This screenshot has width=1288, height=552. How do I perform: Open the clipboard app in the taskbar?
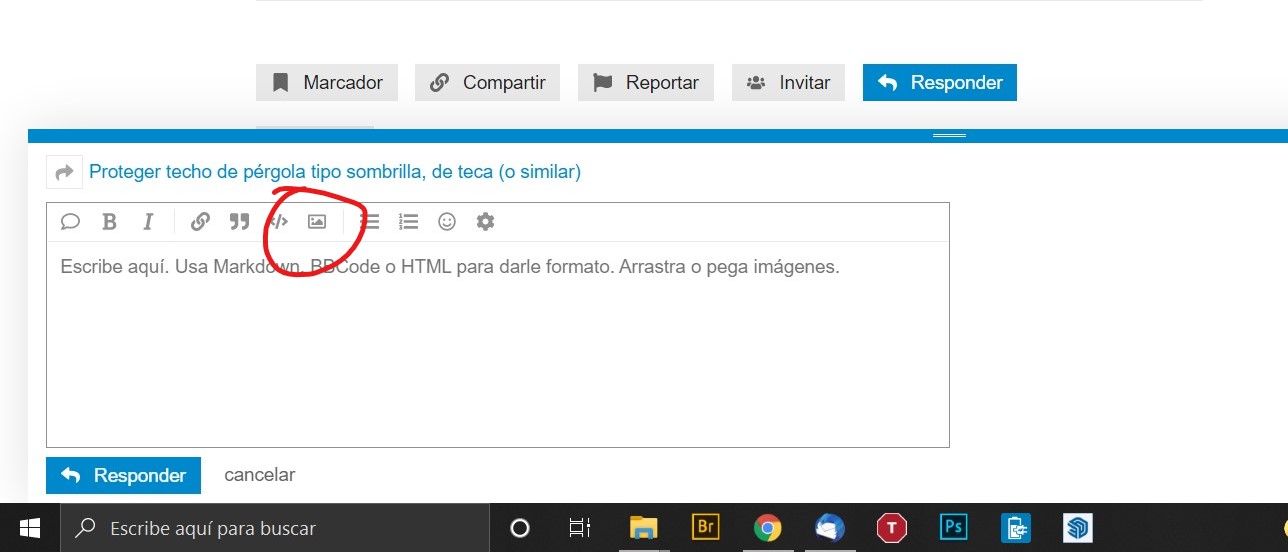click(1016, 528)
